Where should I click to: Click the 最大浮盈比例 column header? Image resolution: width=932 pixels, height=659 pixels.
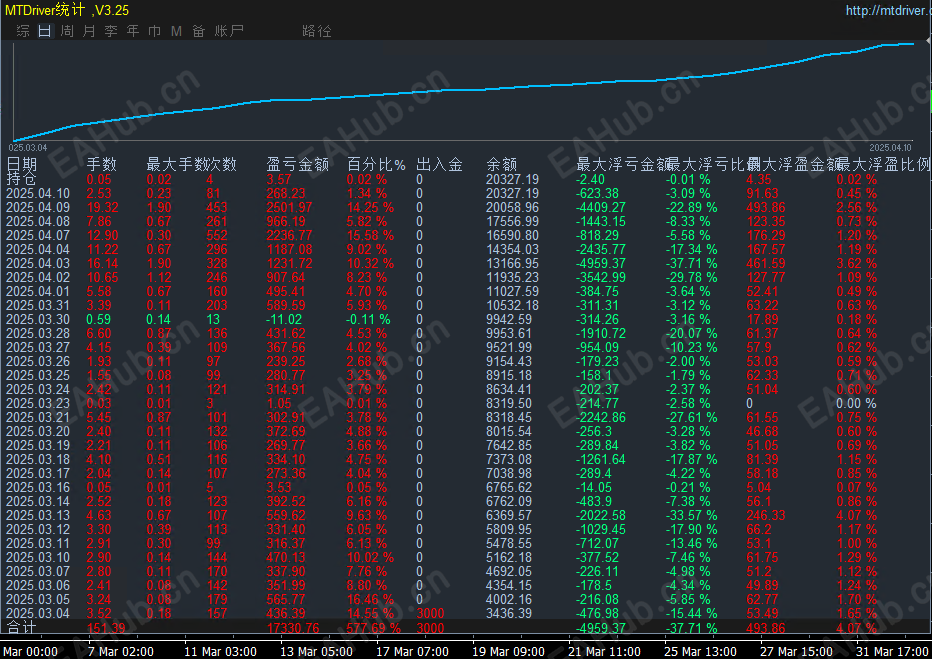pyautogui.click(x=884, y=165)
